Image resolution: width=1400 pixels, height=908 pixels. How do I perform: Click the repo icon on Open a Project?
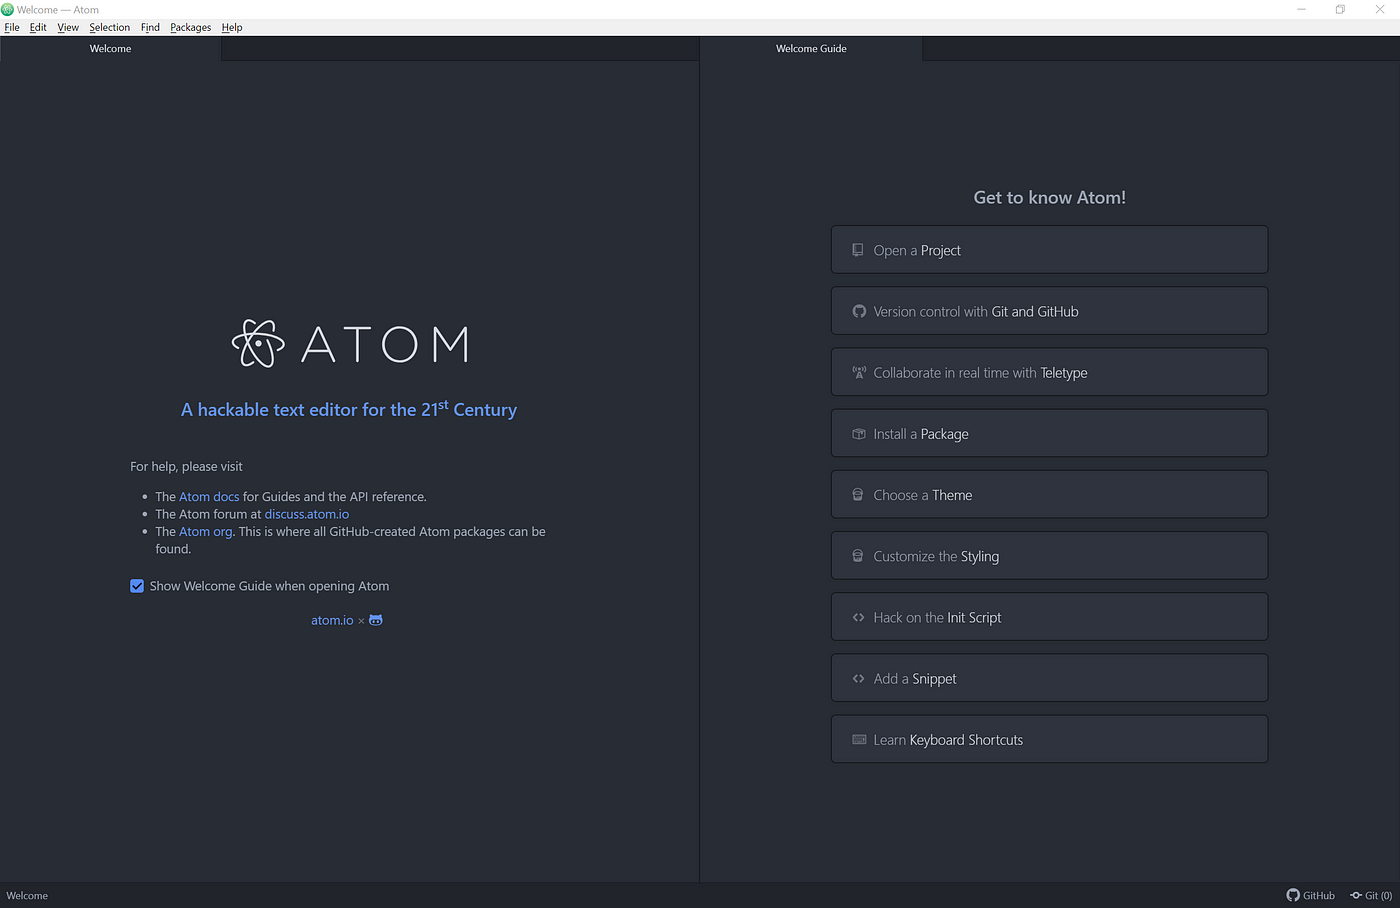pos(858,250)
